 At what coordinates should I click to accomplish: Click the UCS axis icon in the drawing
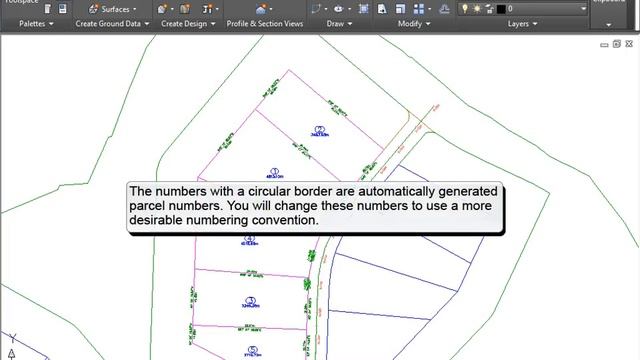click(12, 347)
